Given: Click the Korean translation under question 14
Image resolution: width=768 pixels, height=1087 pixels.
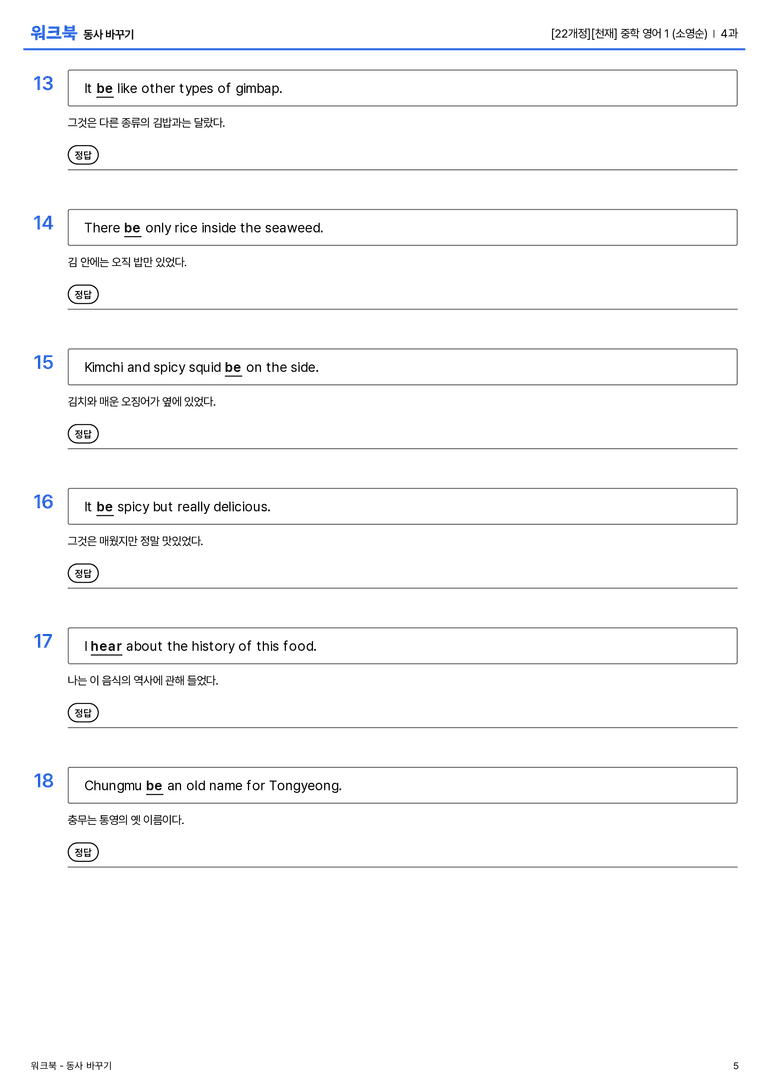Looking at the screenshot, I should pyautogui.click(x=127, y=262).
